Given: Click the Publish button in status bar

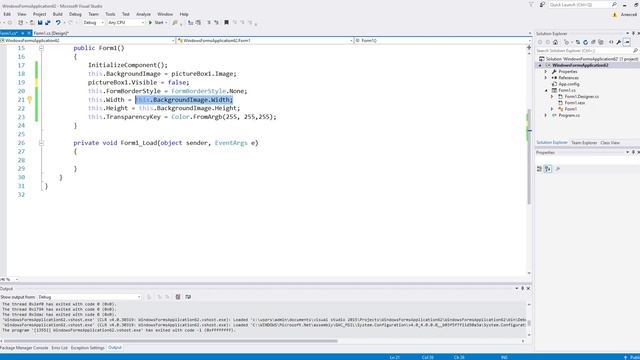Looking at the screenshot, I should pyautogui.click(x=632, y=357).
